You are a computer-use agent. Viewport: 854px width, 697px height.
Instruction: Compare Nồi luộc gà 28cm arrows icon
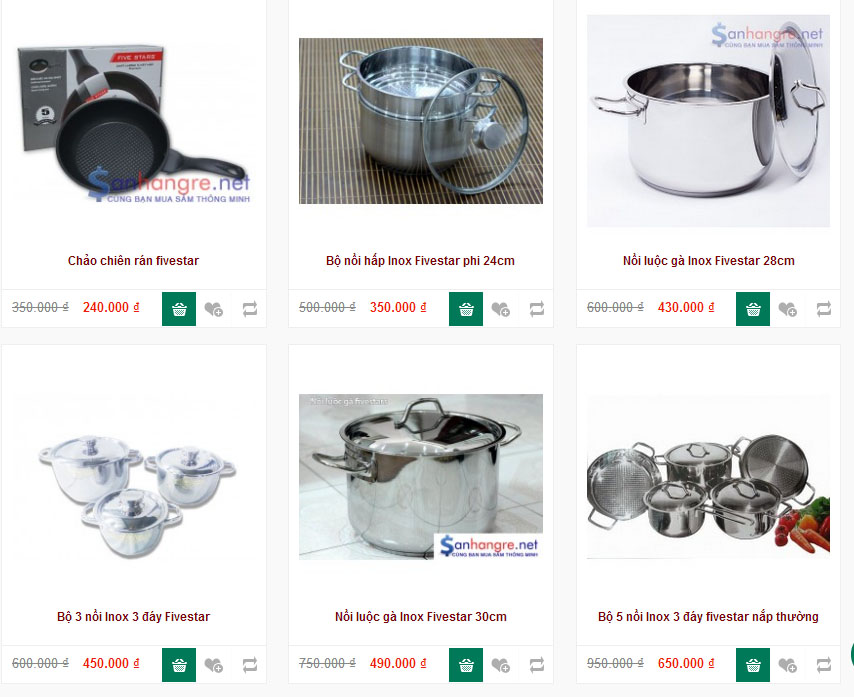[x=824, y=309]
